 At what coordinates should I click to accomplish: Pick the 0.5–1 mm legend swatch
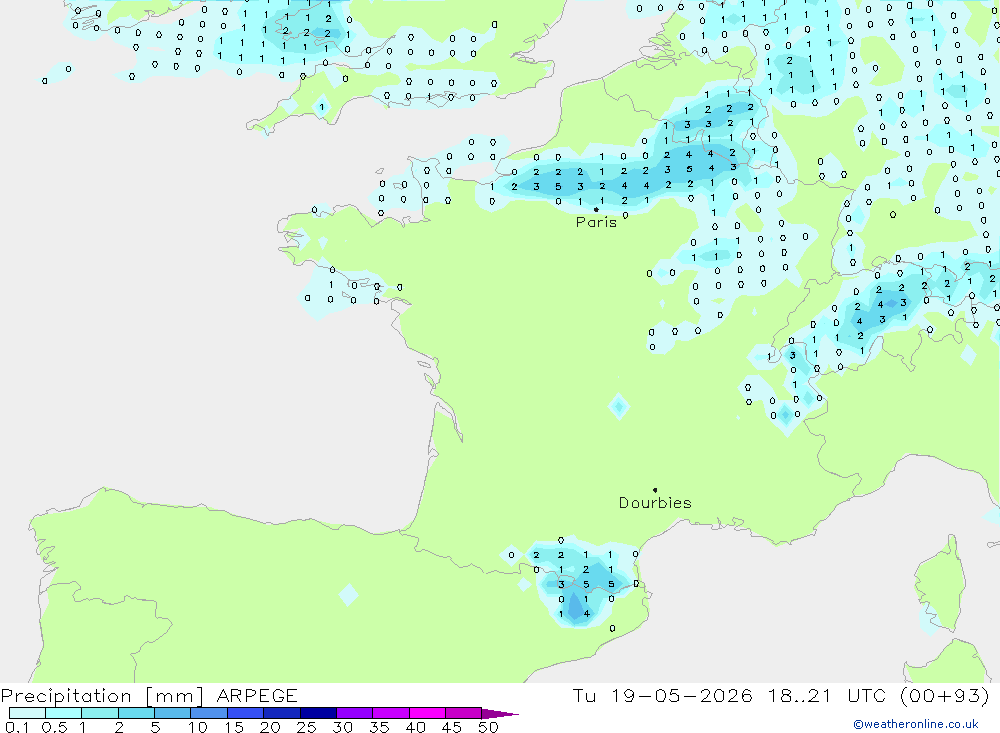point(64,713)
